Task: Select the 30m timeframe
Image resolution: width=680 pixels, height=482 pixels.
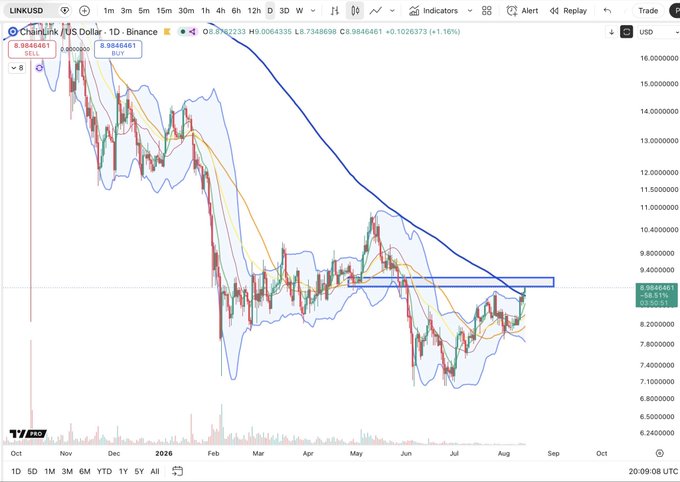Action: [186, 10]
